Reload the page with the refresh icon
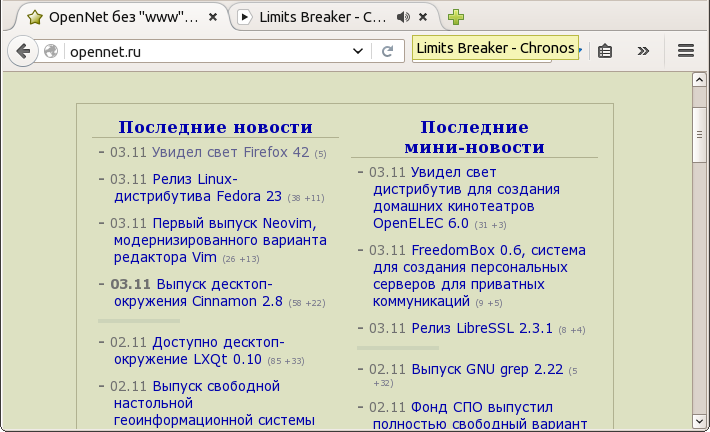710x432 pixels. click(386, 51)
